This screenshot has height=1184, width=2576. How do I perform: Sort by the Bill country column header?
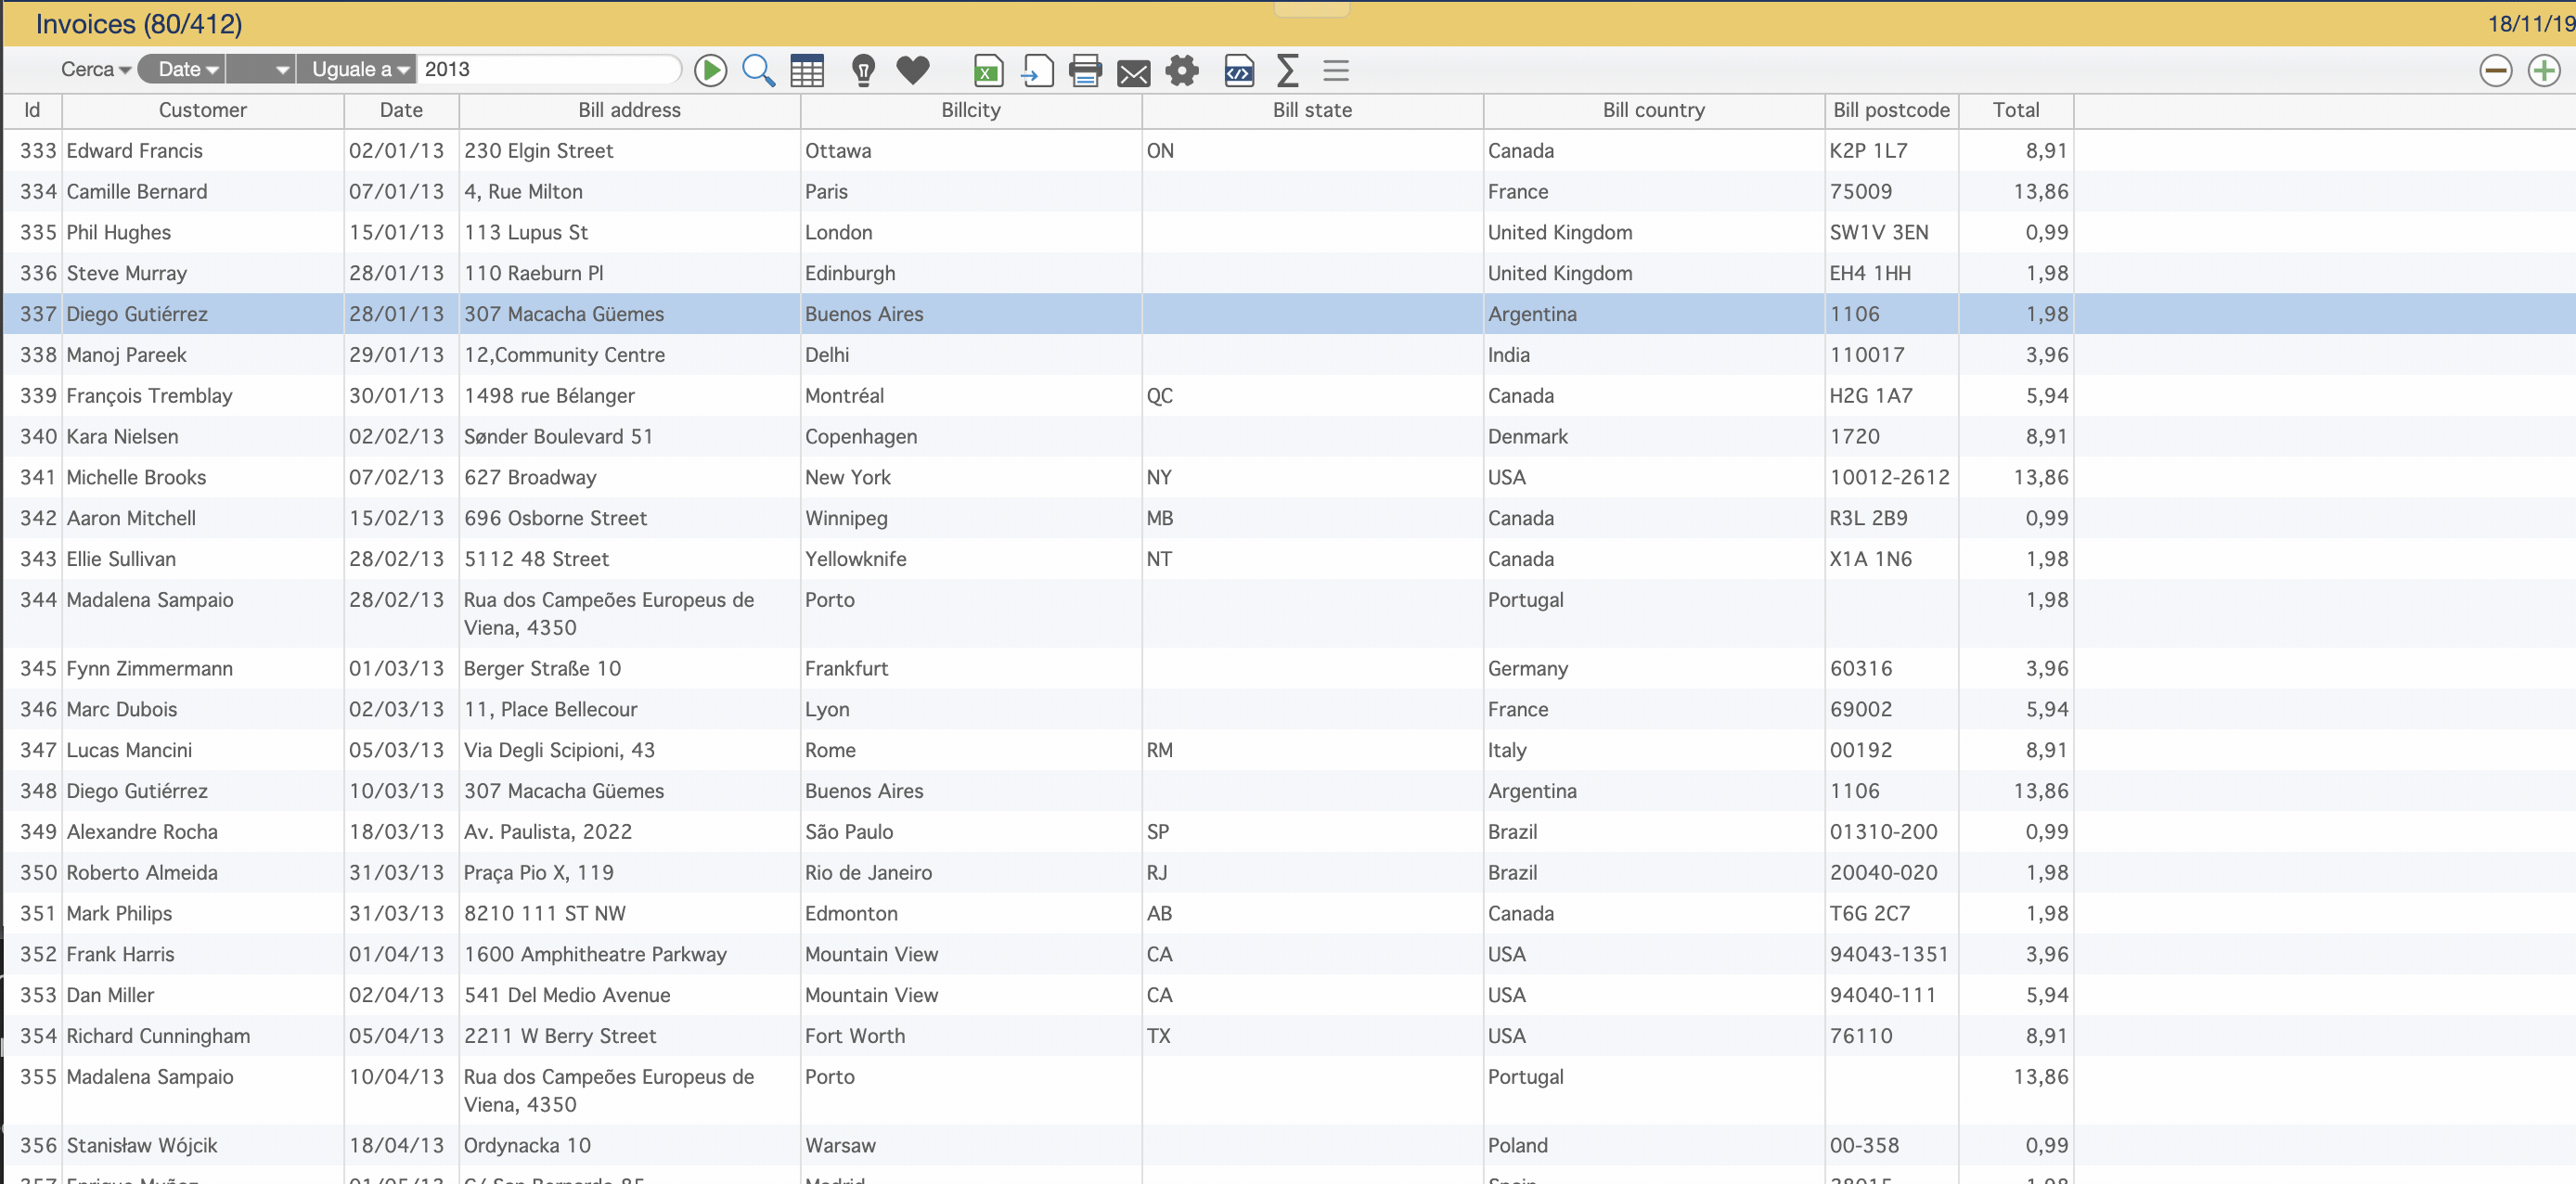pos(1654,110)
